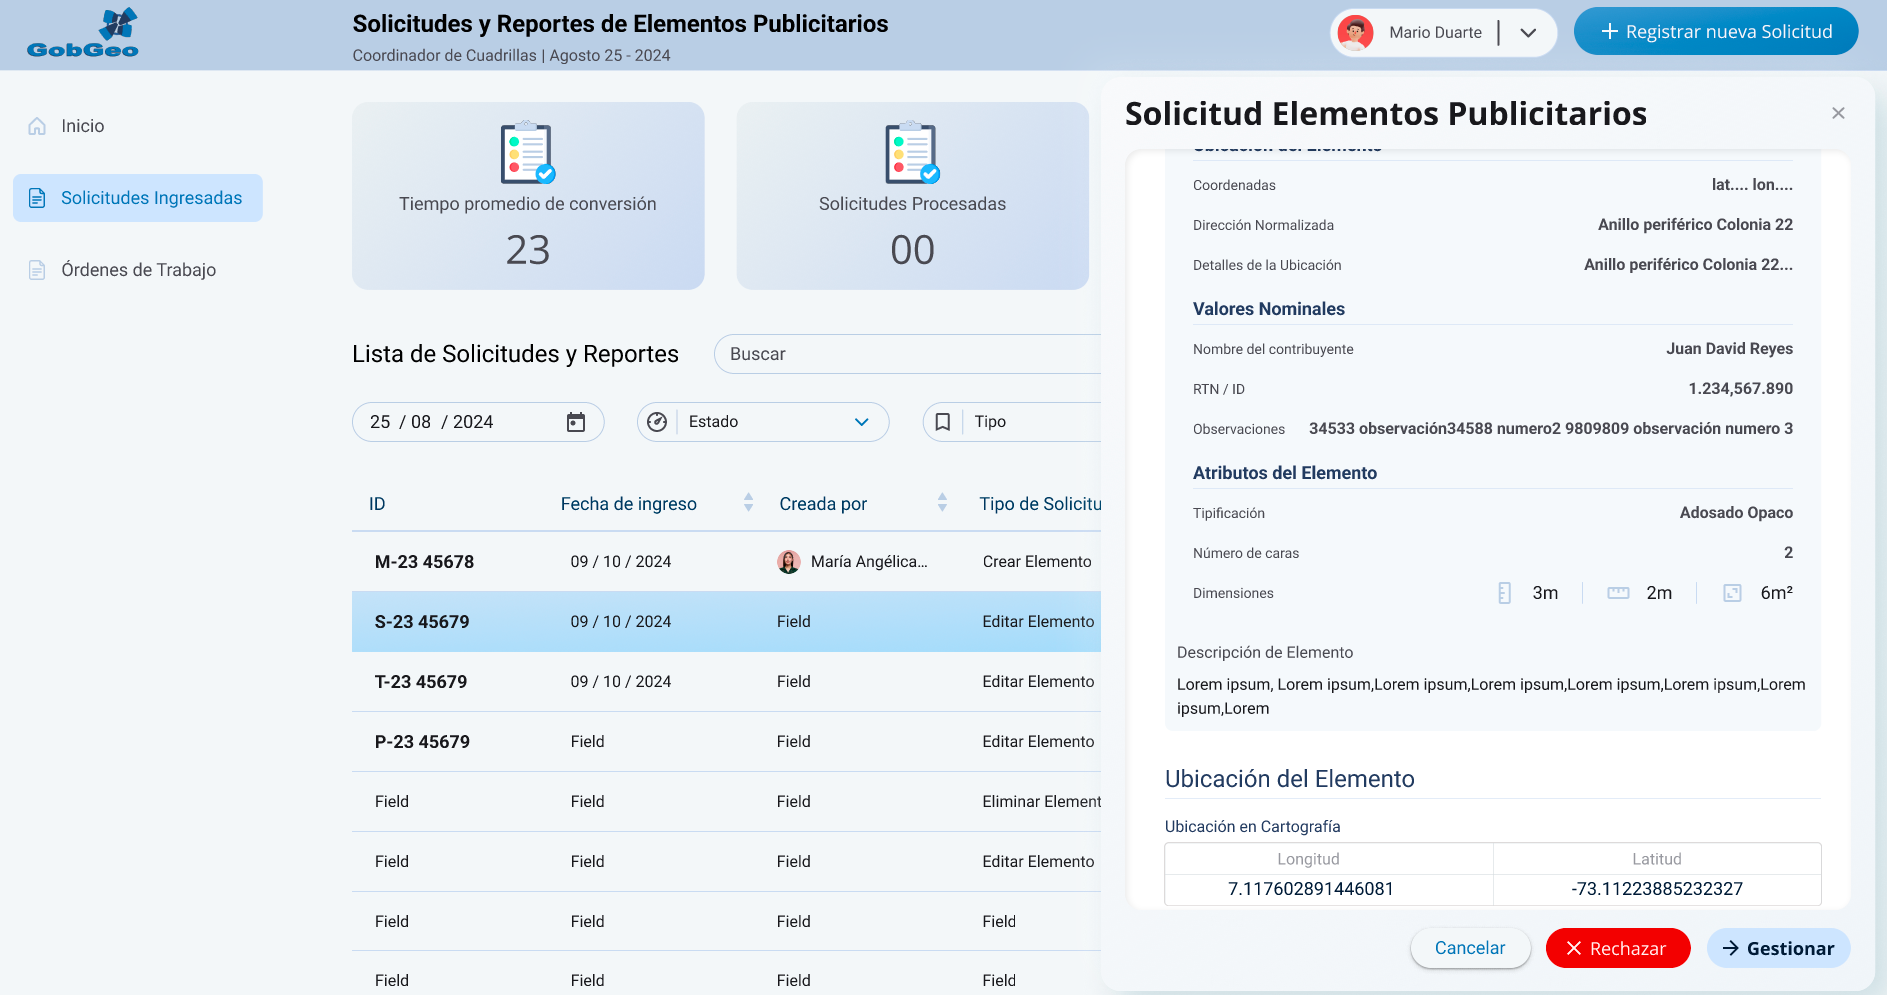1887x995 pixels.
Task: Close the Solicitud Elementos Publicitarios panel
Action: [x=1838, y=113]
